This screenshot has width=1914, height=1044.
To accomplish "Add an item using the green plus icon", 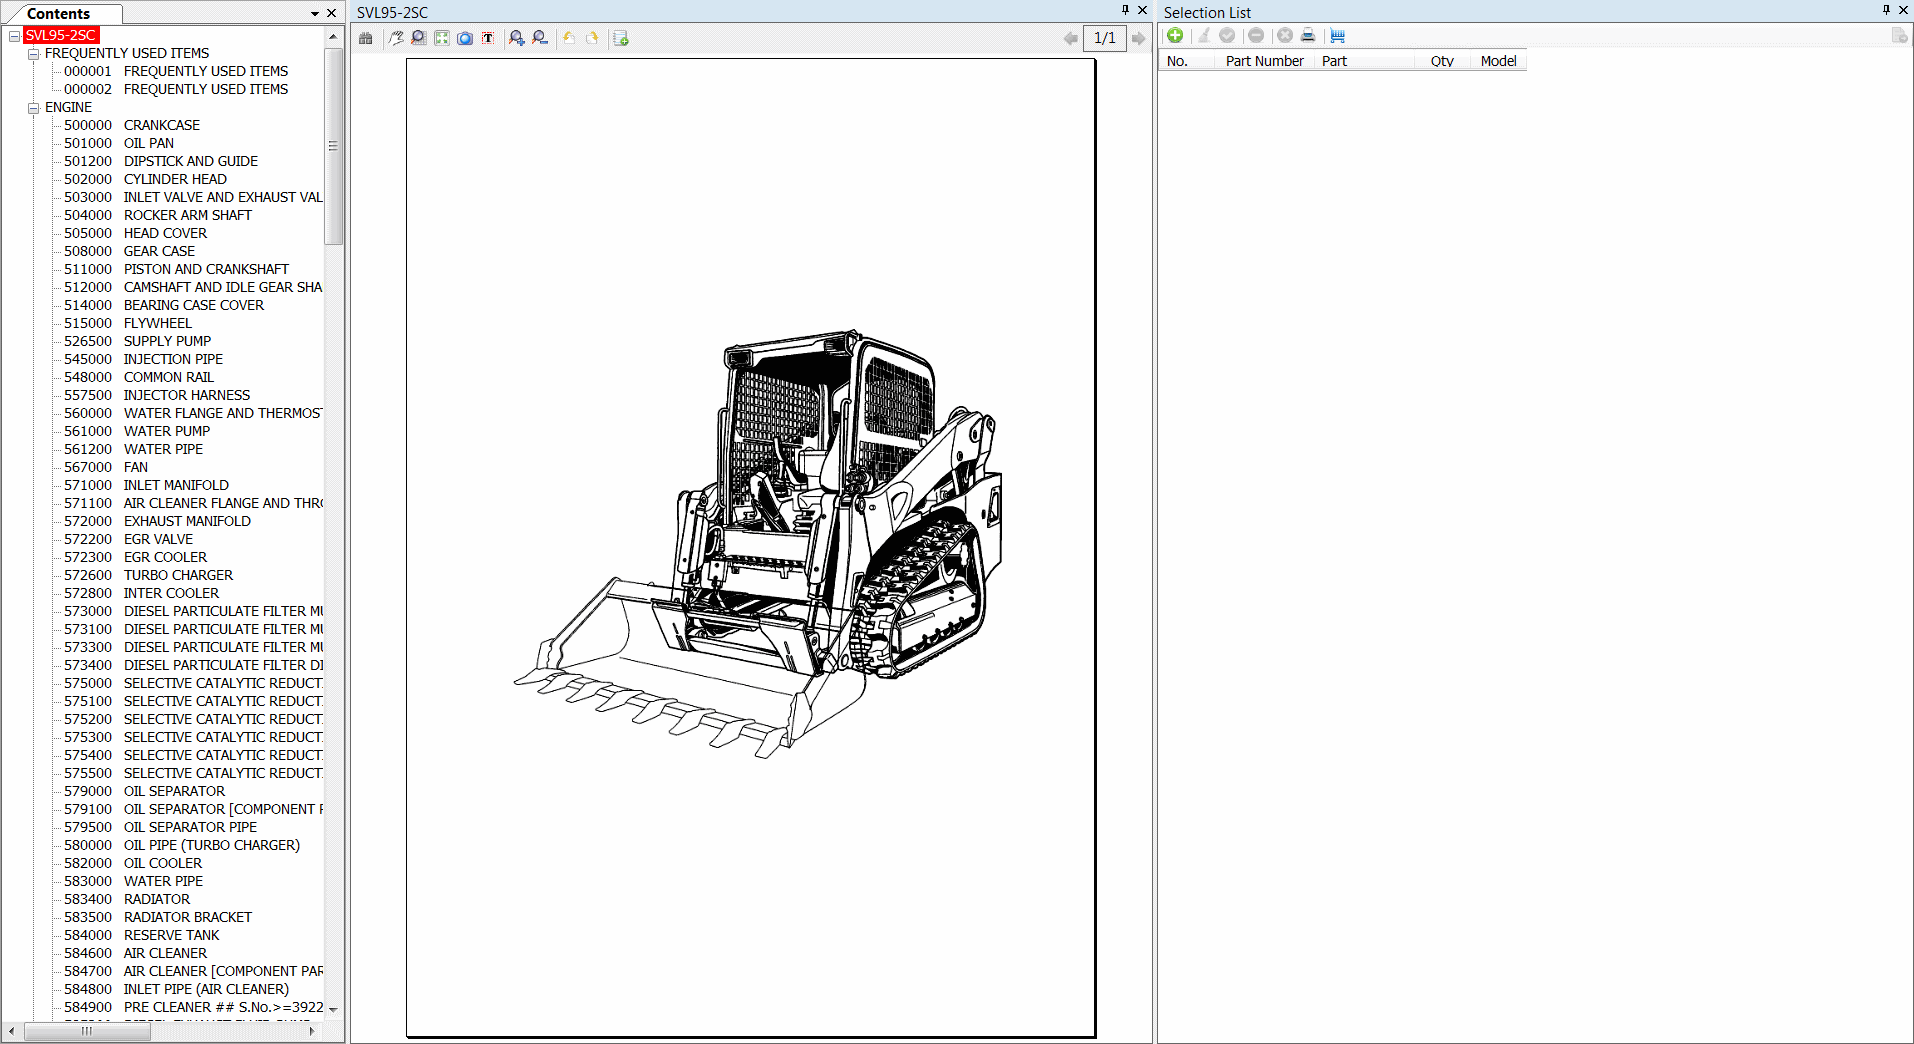I will [x=1176, y=35].
